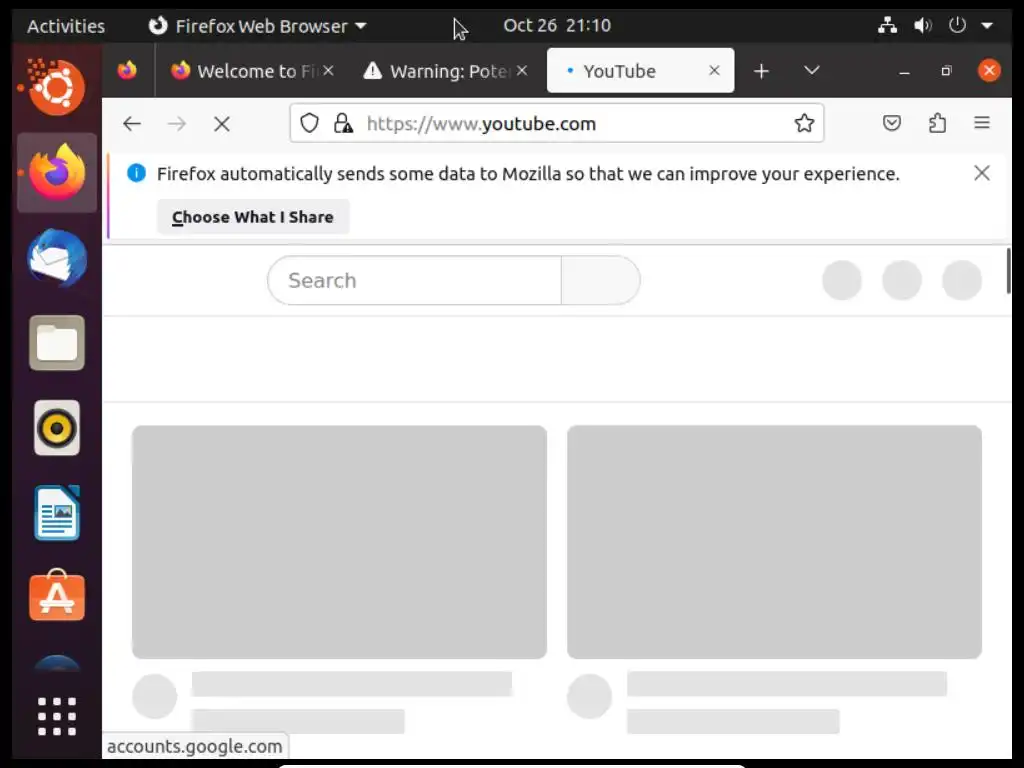This screenshot has height=768, width=1024.
Task: Open Firefox from the Ubuntu dock
Action: (x=57, y=173)
